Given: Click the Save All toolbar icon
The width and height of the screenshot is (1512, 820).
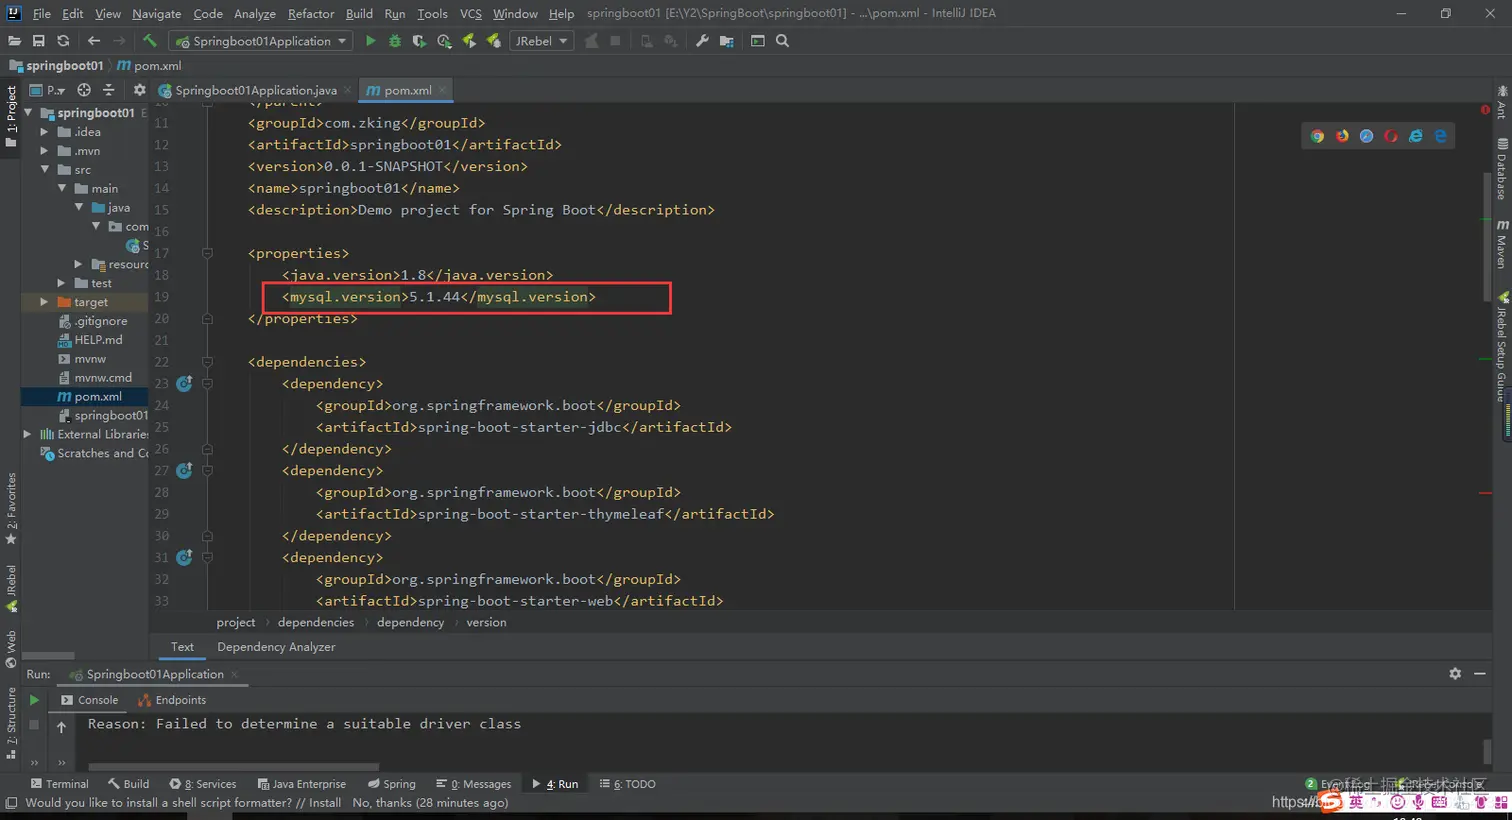Looking at the screenshot, I should (38, 41).
